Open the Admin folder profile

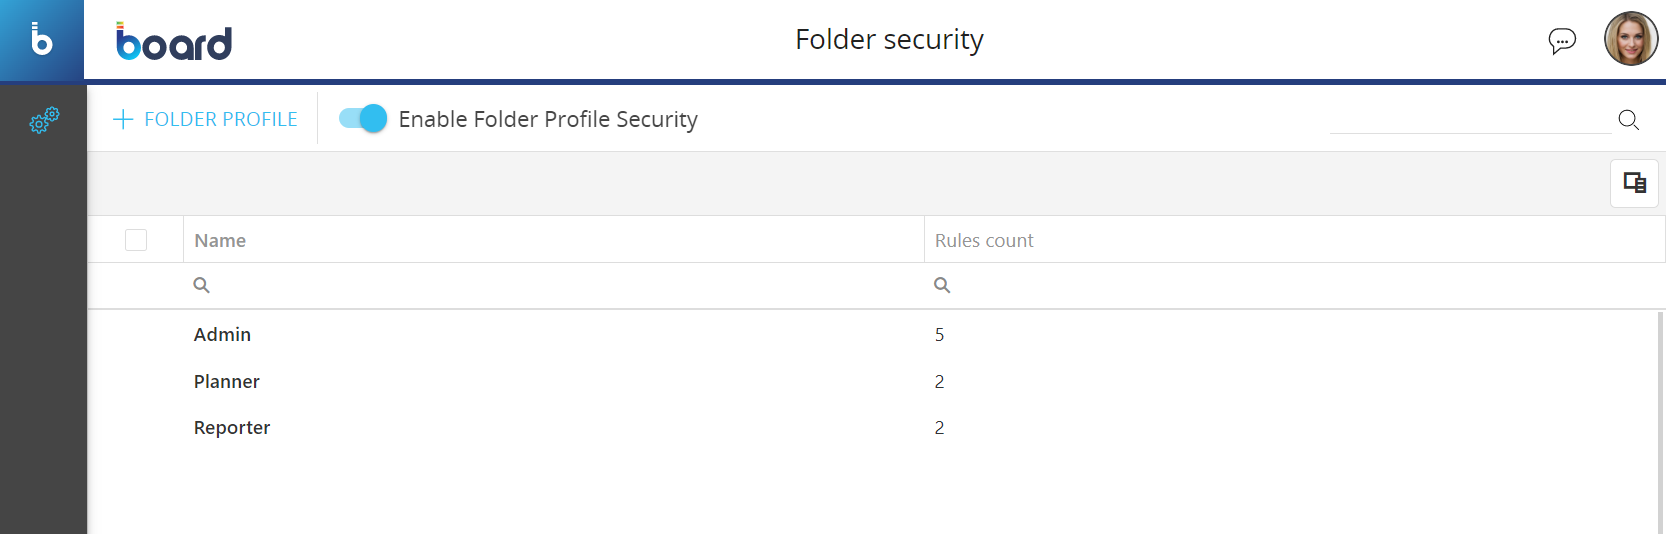point(222,334)
